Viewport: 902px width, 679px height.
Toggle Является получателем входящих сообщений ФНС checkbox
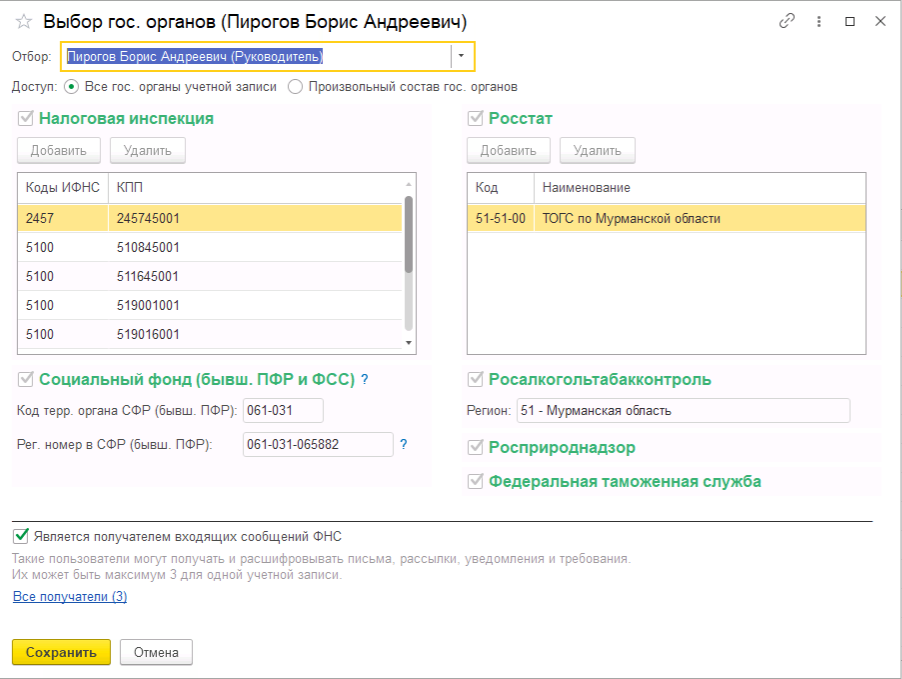[21, 536]
